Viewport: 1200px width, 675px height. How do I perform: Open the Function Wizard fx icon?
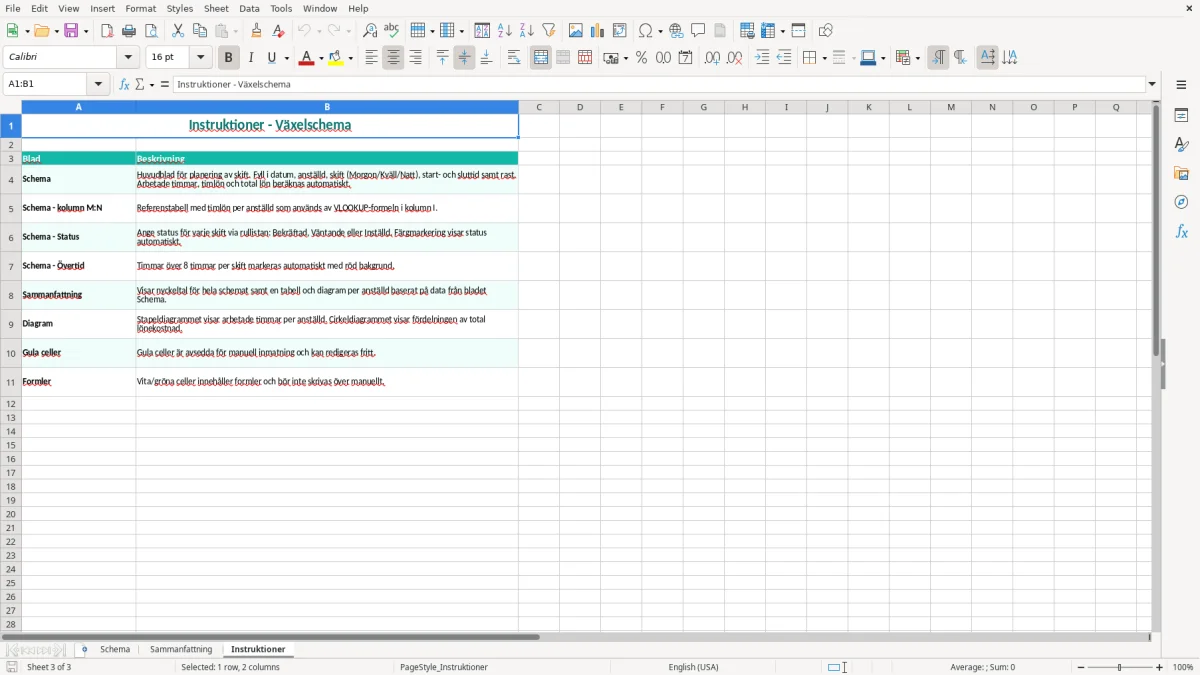pos(124,85)
